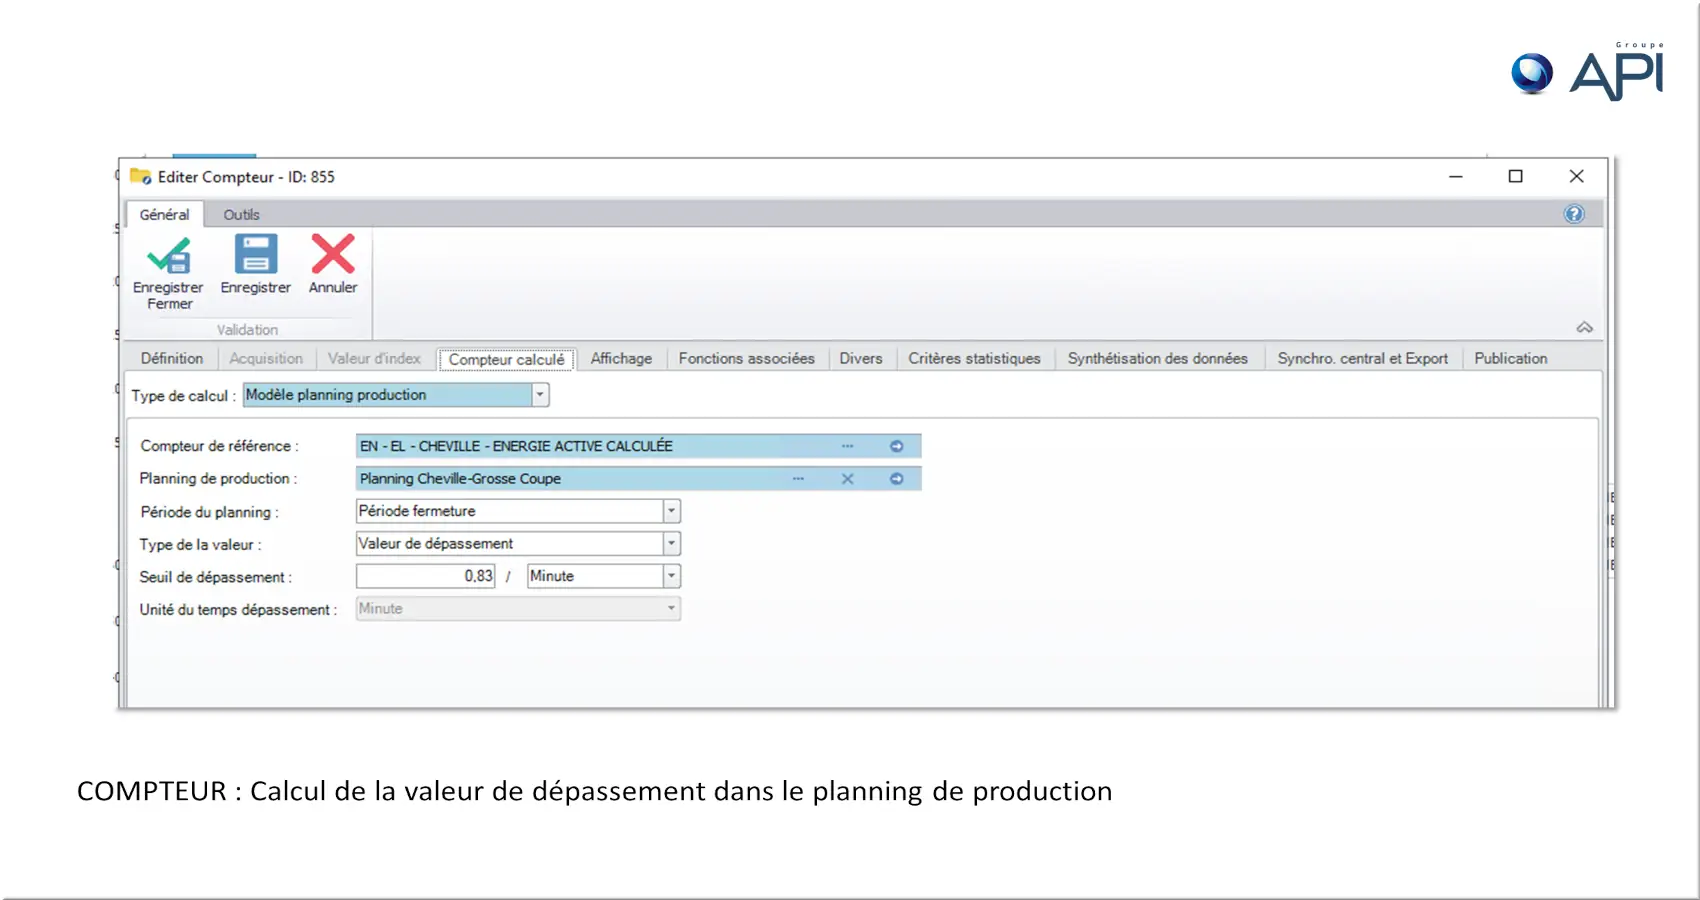Viewport: 1700px width, 900px height.
Task: Browse Compteur de référence with ellipsis
Action: tap(847, 446)
